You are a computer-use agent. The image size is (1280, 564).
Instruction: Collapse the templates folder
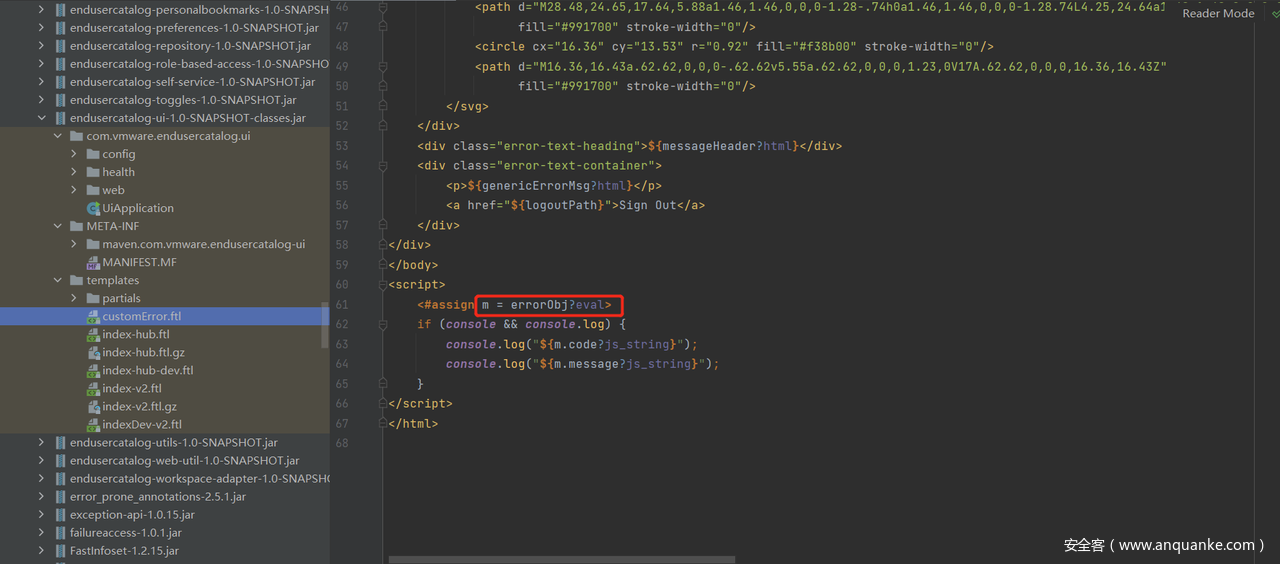point(57,280)
